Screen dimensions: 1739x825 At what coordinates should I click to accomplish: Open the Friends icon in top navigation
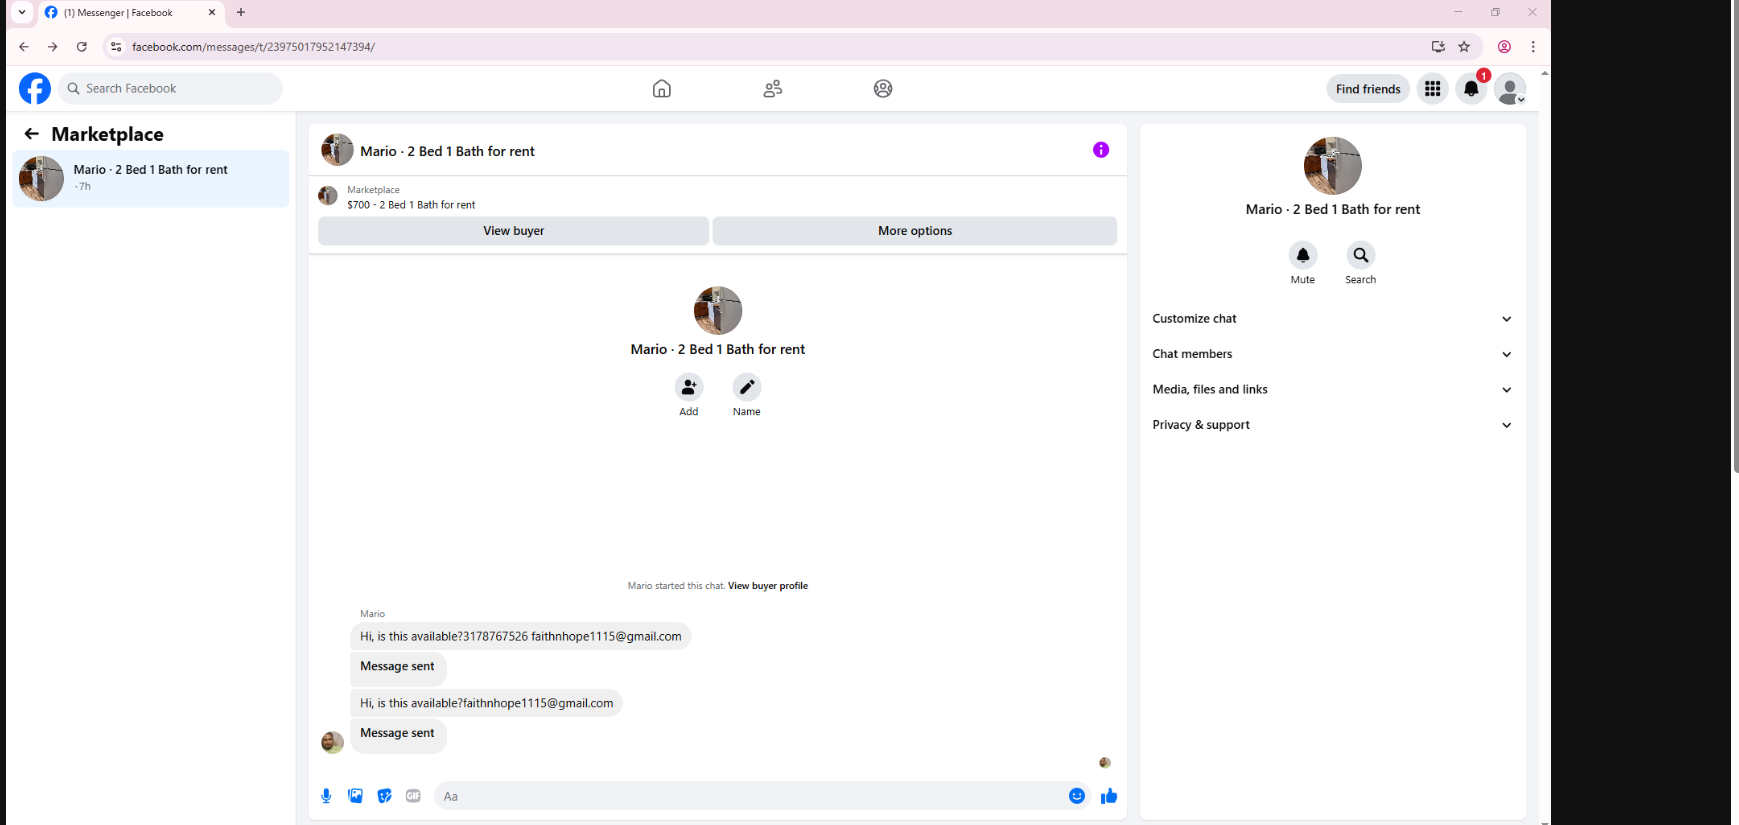[x=773, y=88]
